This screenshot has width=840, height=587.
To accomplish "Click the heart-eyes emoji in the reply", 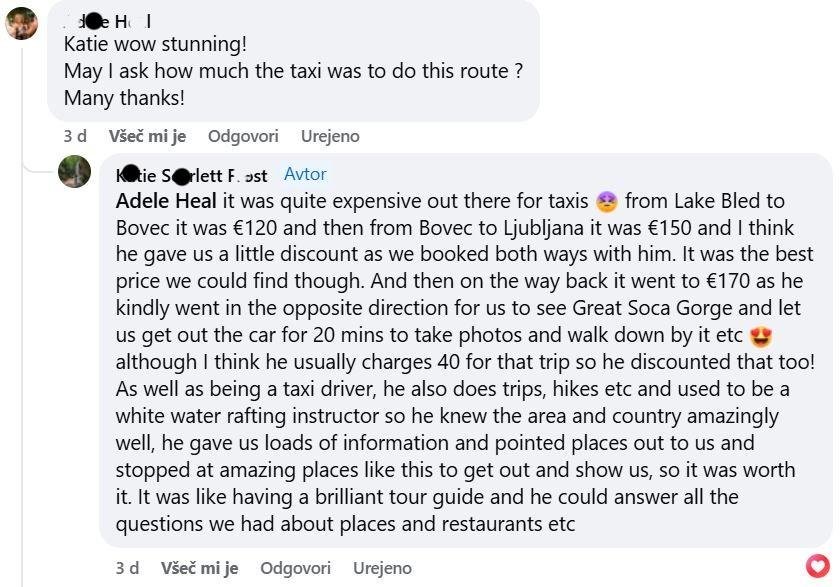I will point(761,336).
